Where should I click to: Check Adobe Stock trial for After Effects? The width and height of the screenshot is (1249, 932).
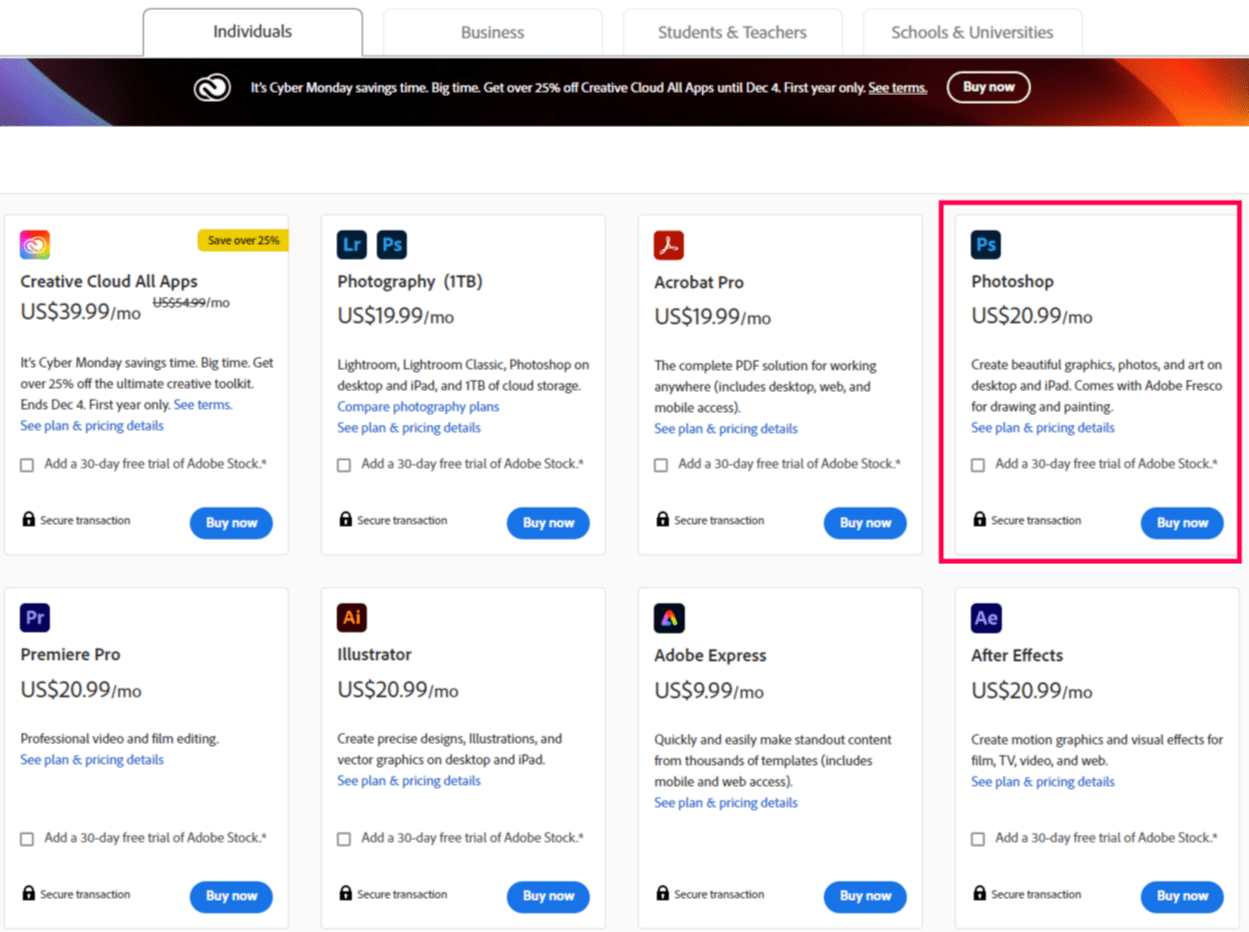point(978,839)
